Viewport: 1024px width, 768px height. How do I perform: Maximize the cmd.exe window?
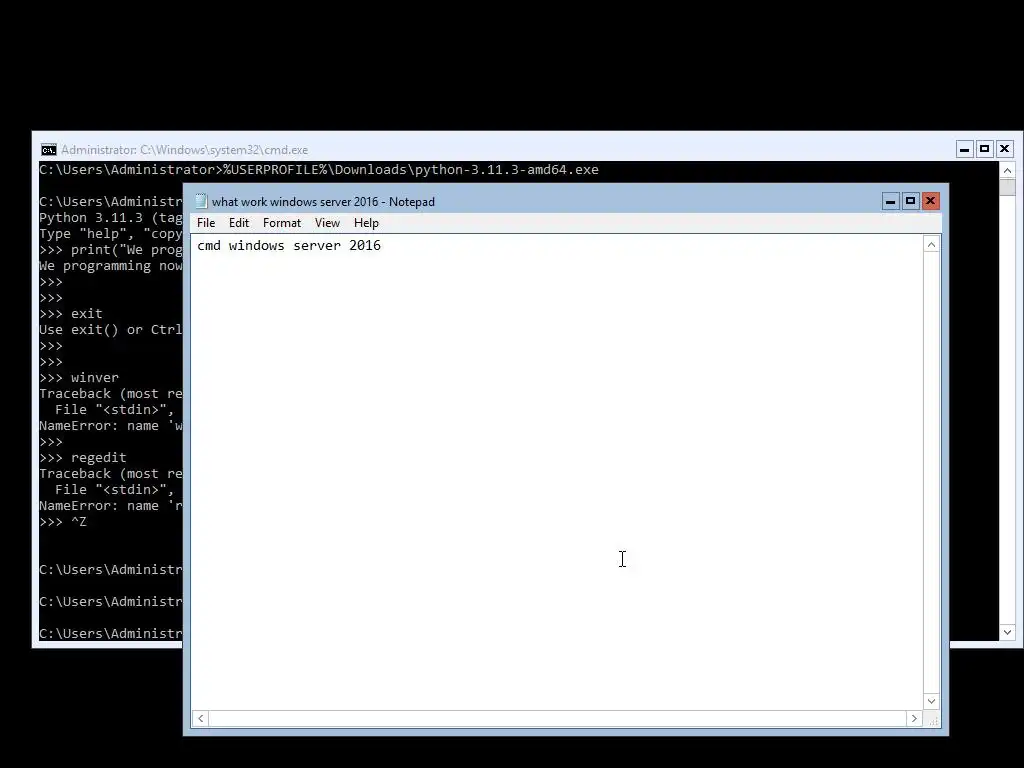pyautogui.click(x=985, y=150)
